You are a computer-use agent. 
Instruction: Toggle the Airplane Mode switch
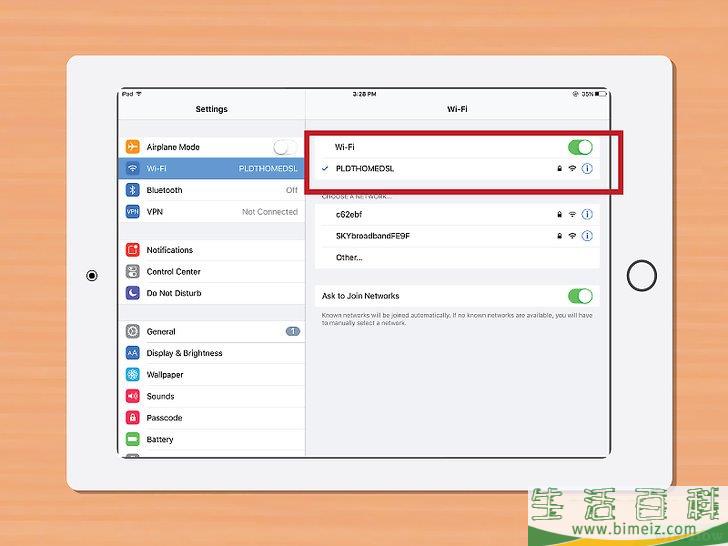285,147
